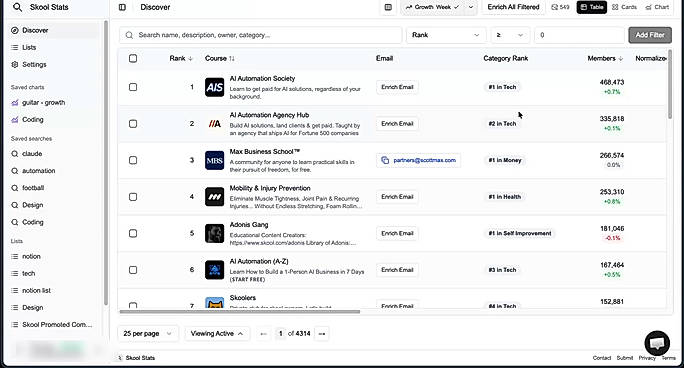Switch to the Chart view

[x=657, y=7]
